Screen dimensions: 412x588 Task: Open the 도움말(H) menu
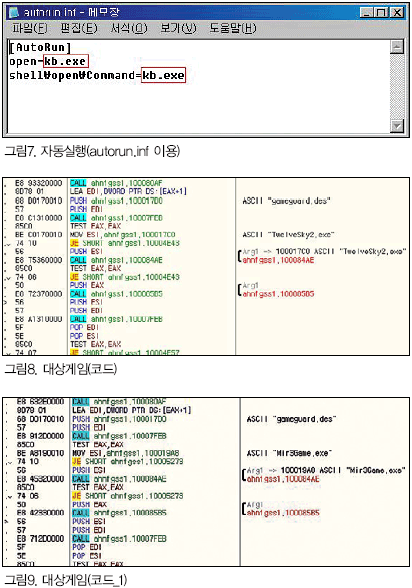point(233,28)
